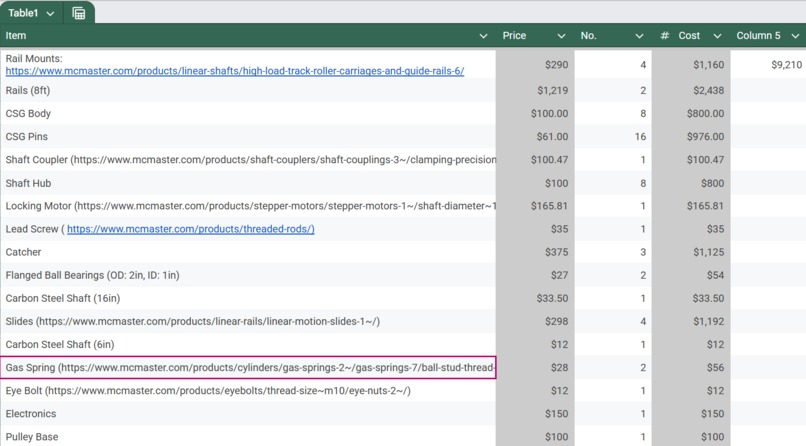Image resolution: width=806 pixels, height=446 pixels.
Task: Open the McMaster linear-shafts rail mounts link
Action: click(235, 71)
